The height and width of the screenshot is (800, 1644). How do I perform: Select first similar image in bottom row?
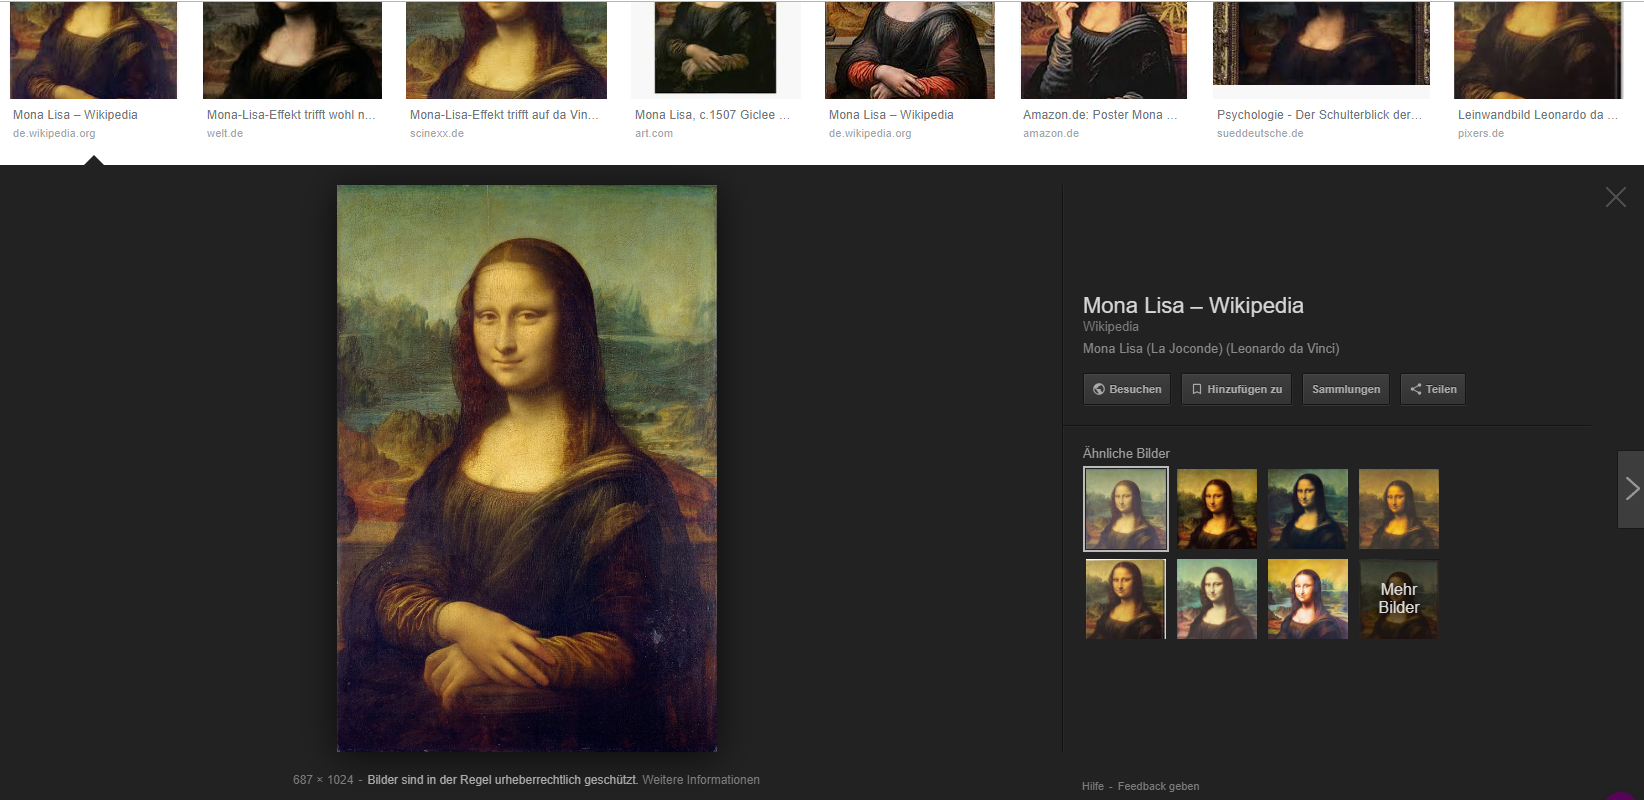coord(1126,599)
